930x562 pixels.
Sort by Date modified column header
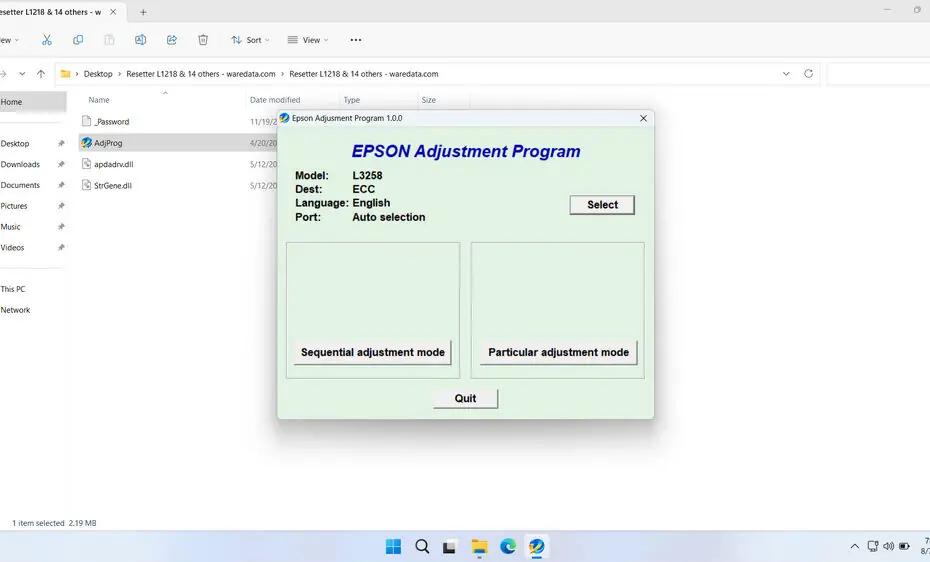[x=275, y=100]
